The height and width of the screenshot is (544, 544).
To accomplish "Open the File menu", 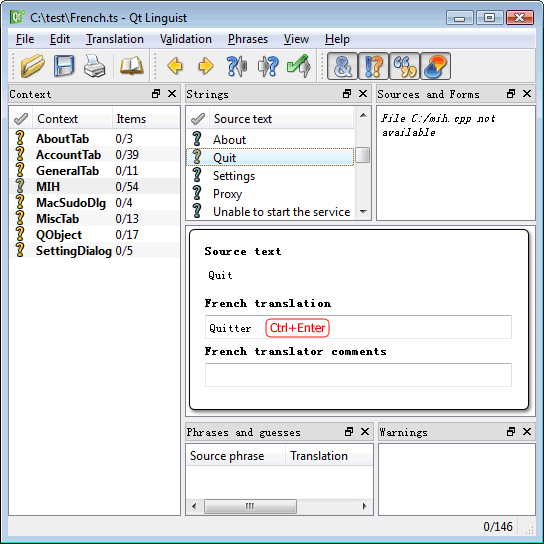I will click(25, 39).
